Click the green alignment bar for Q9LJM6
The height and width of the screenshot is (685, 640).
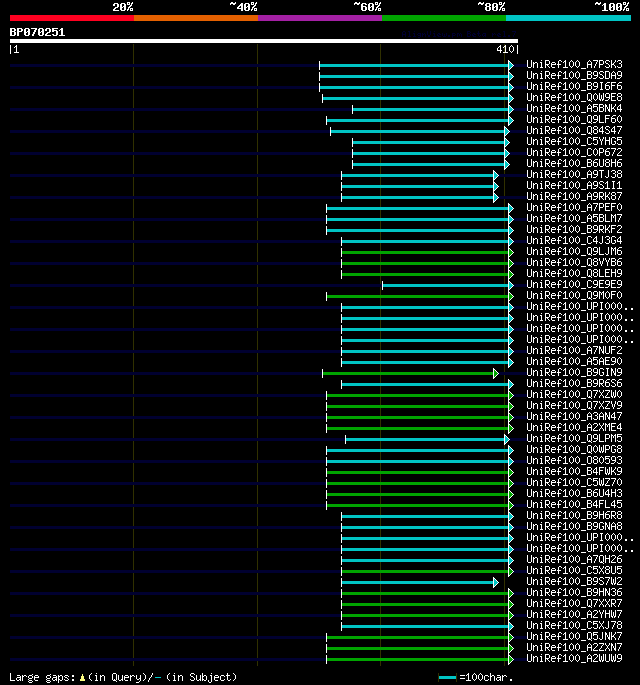425,253
